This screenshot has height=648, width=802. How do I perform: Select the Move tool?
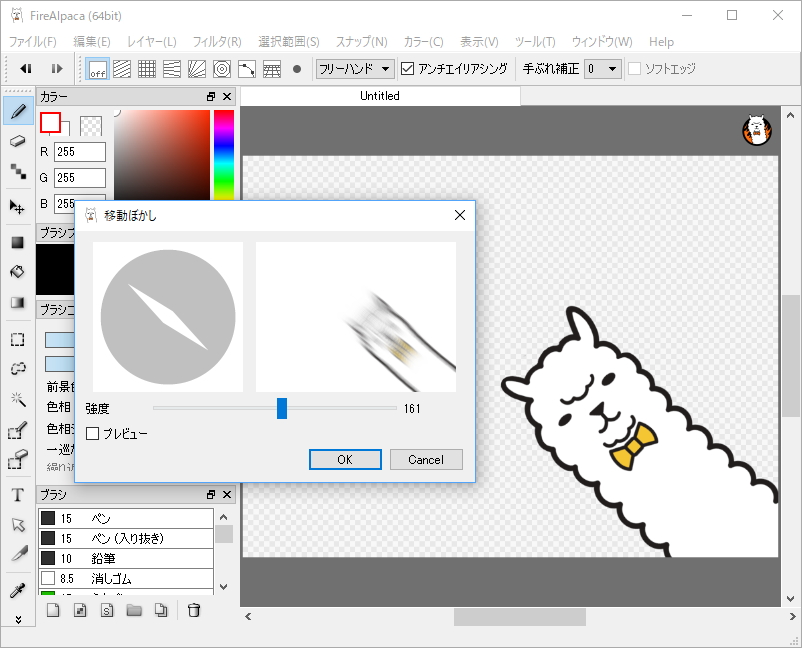click(x=17, y=207)
